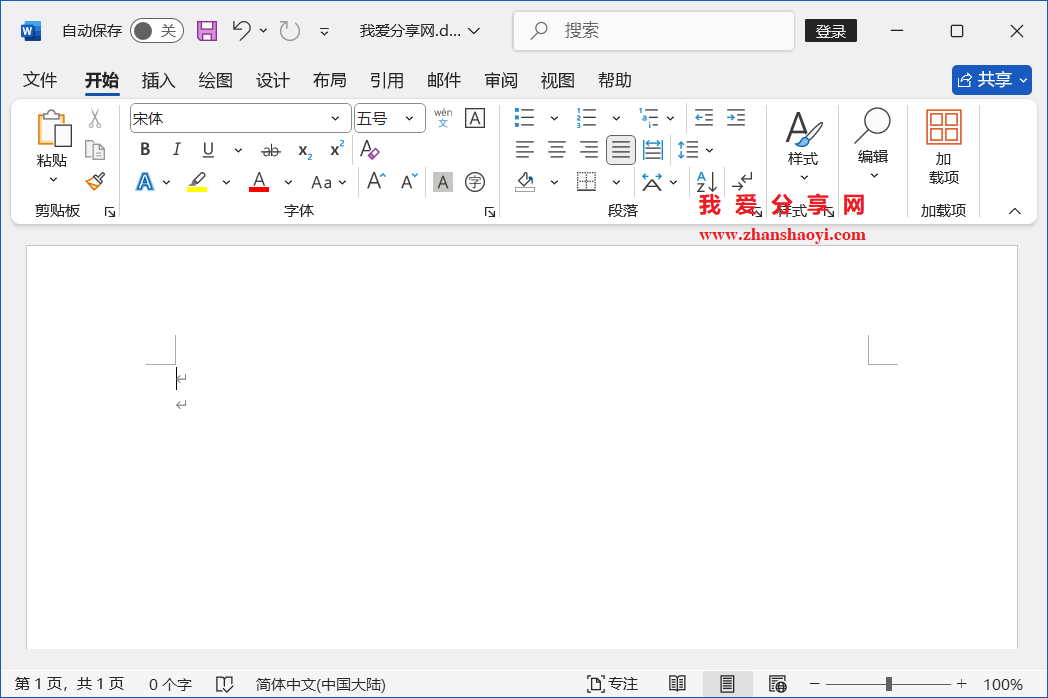Switch to Read Mode view
The width and height of the screenshot is (1048, 698).
point(677,683)
